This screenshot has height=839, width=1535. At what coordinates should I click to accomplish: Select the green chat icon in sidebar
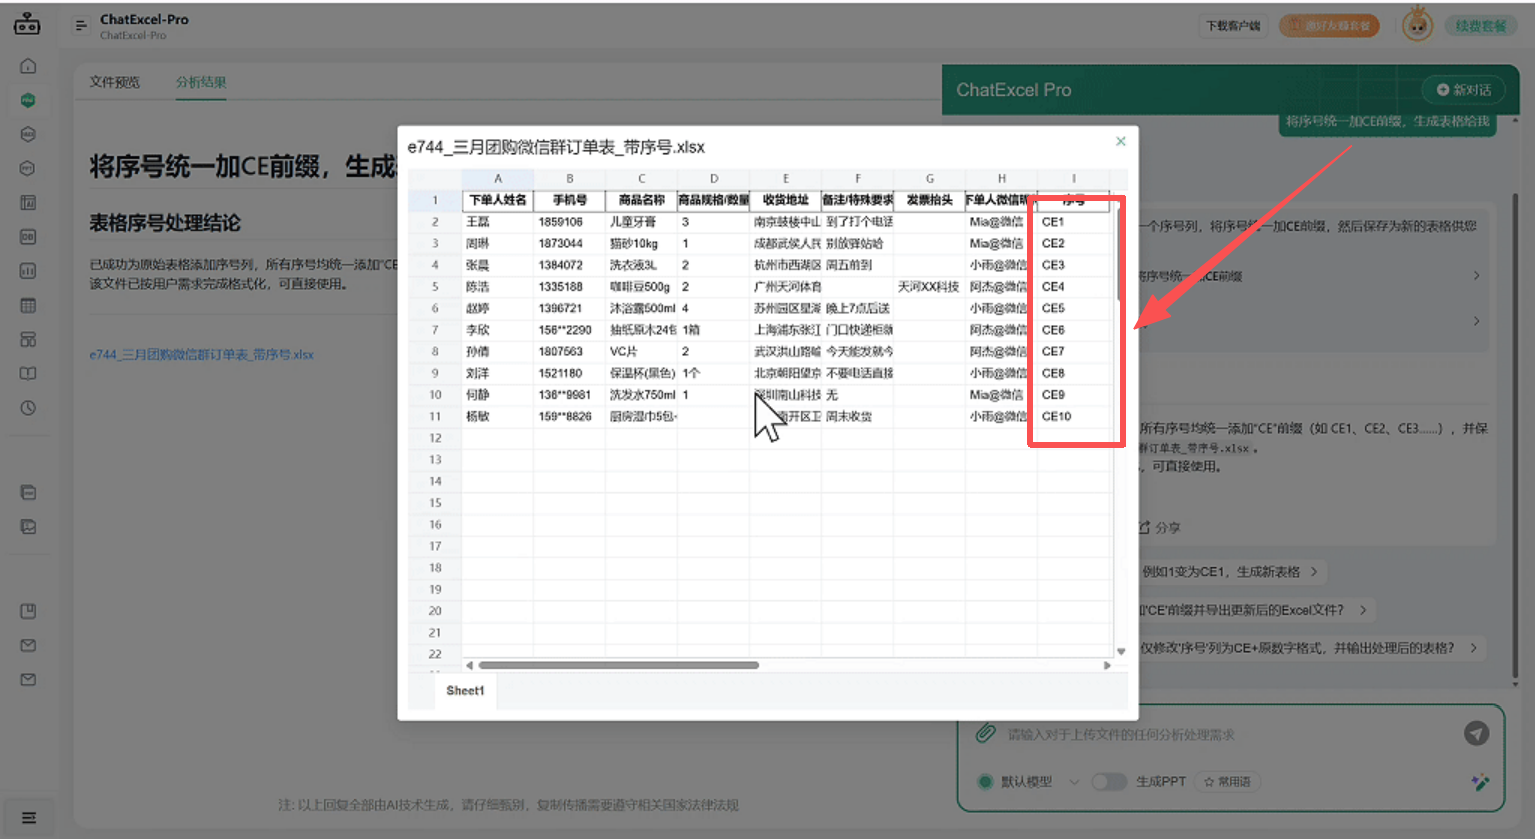pos(27,100)
